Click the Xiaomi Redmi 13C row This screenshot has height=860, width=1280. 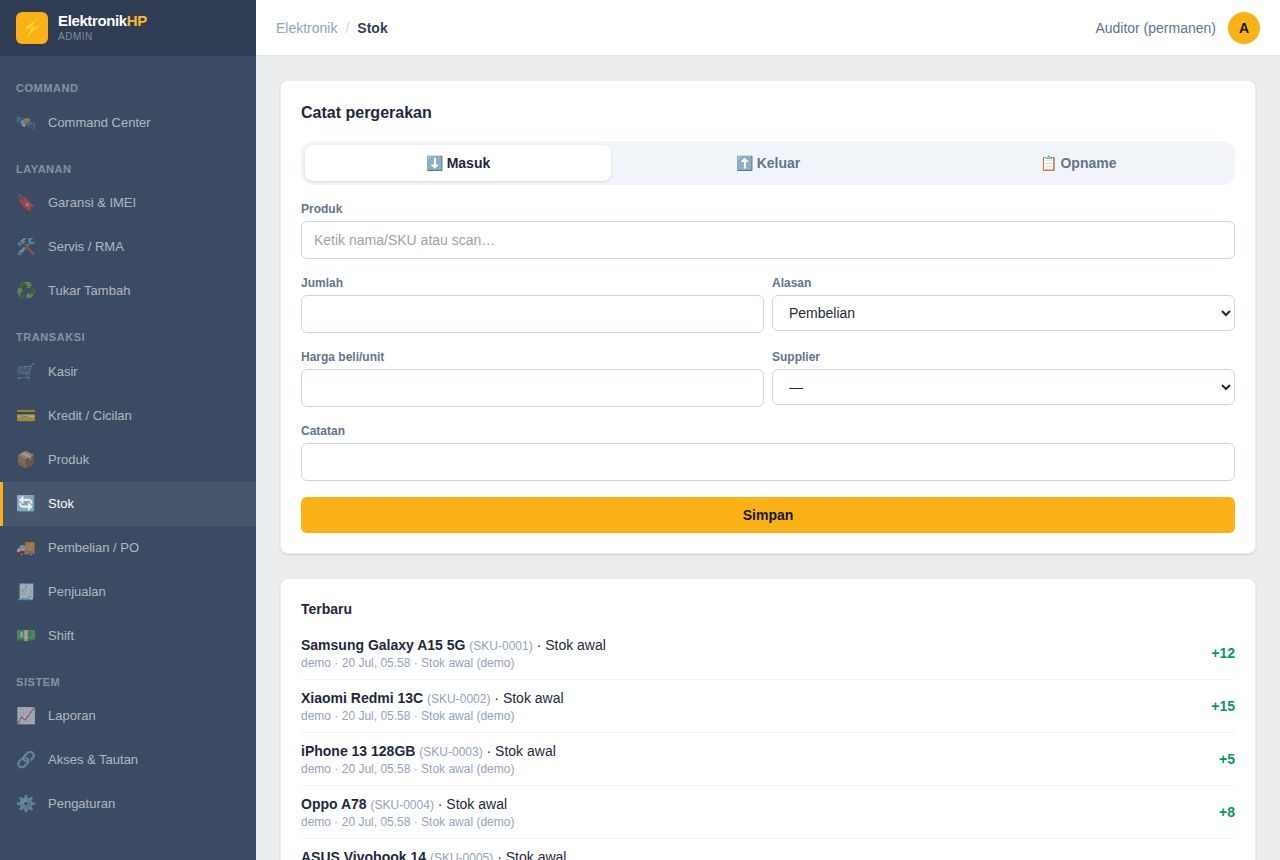point(768,706)
